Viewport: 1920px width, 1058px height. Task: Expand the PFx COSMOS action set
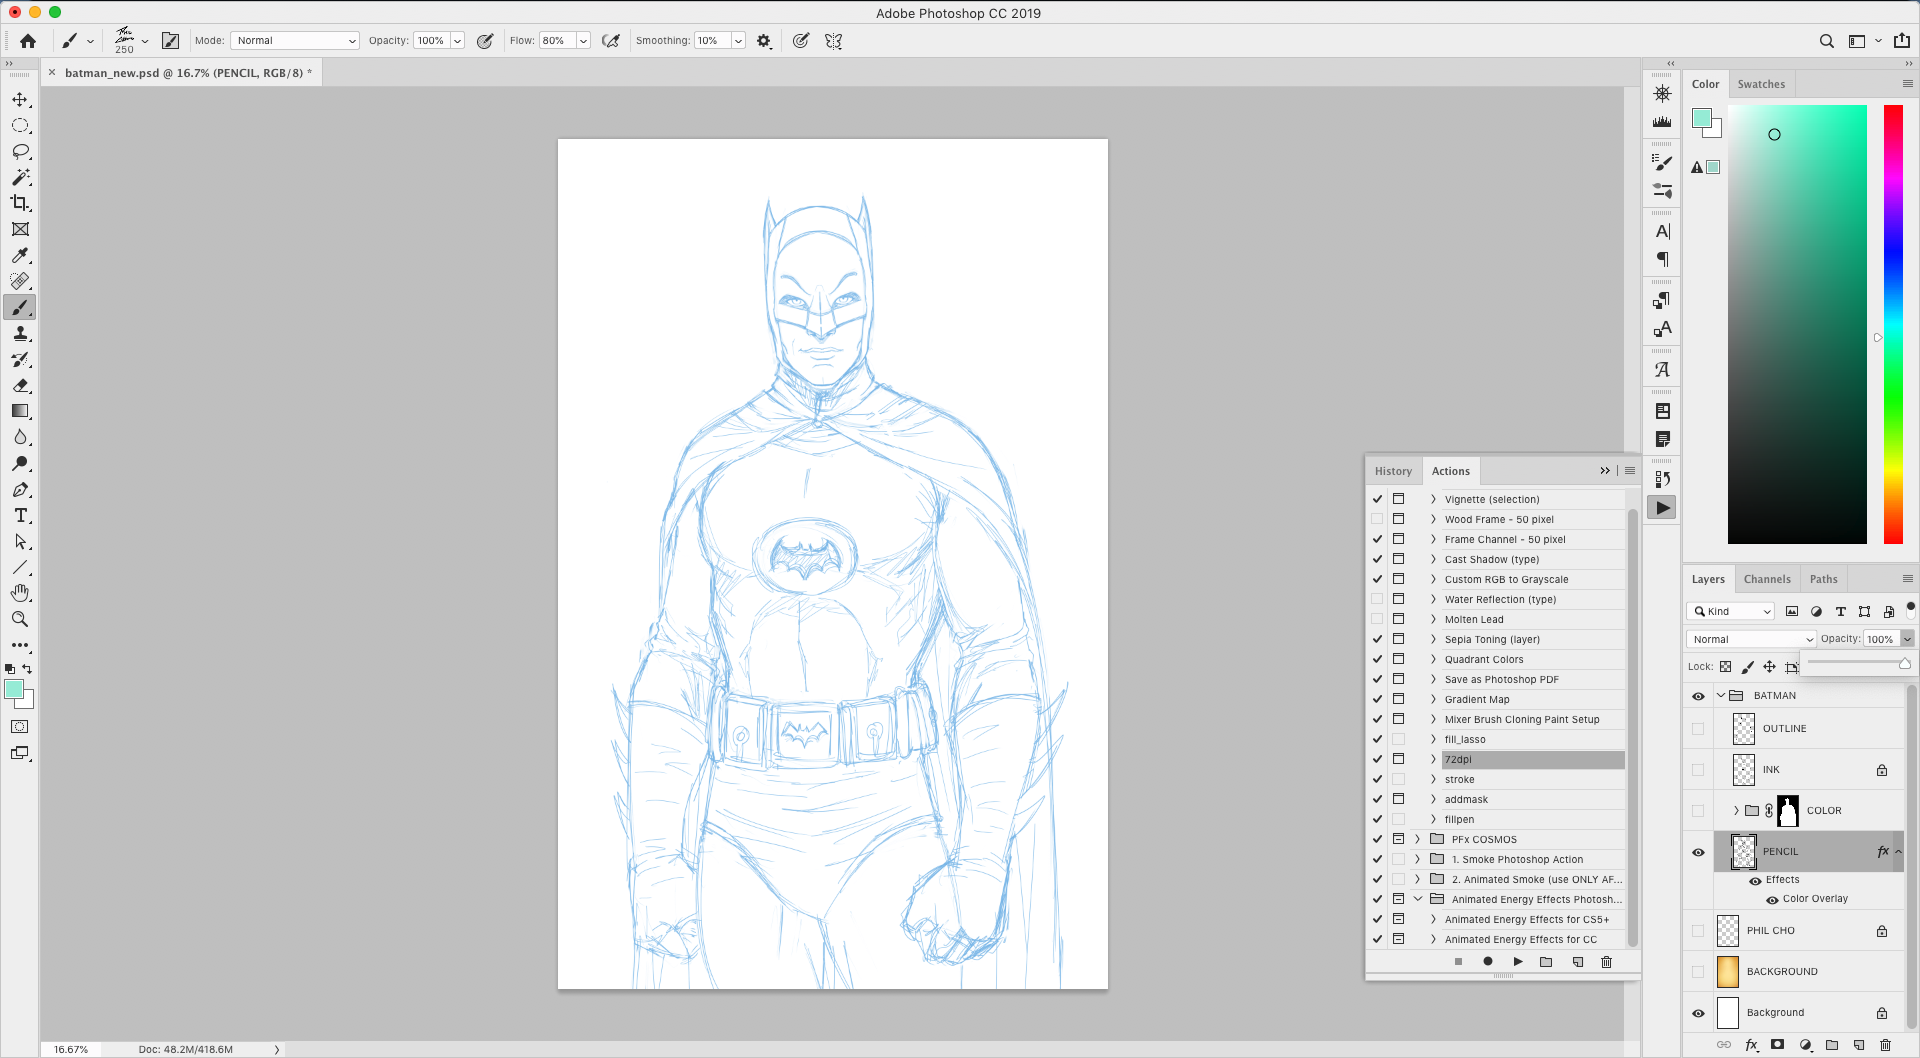[x=1417, y=839]
